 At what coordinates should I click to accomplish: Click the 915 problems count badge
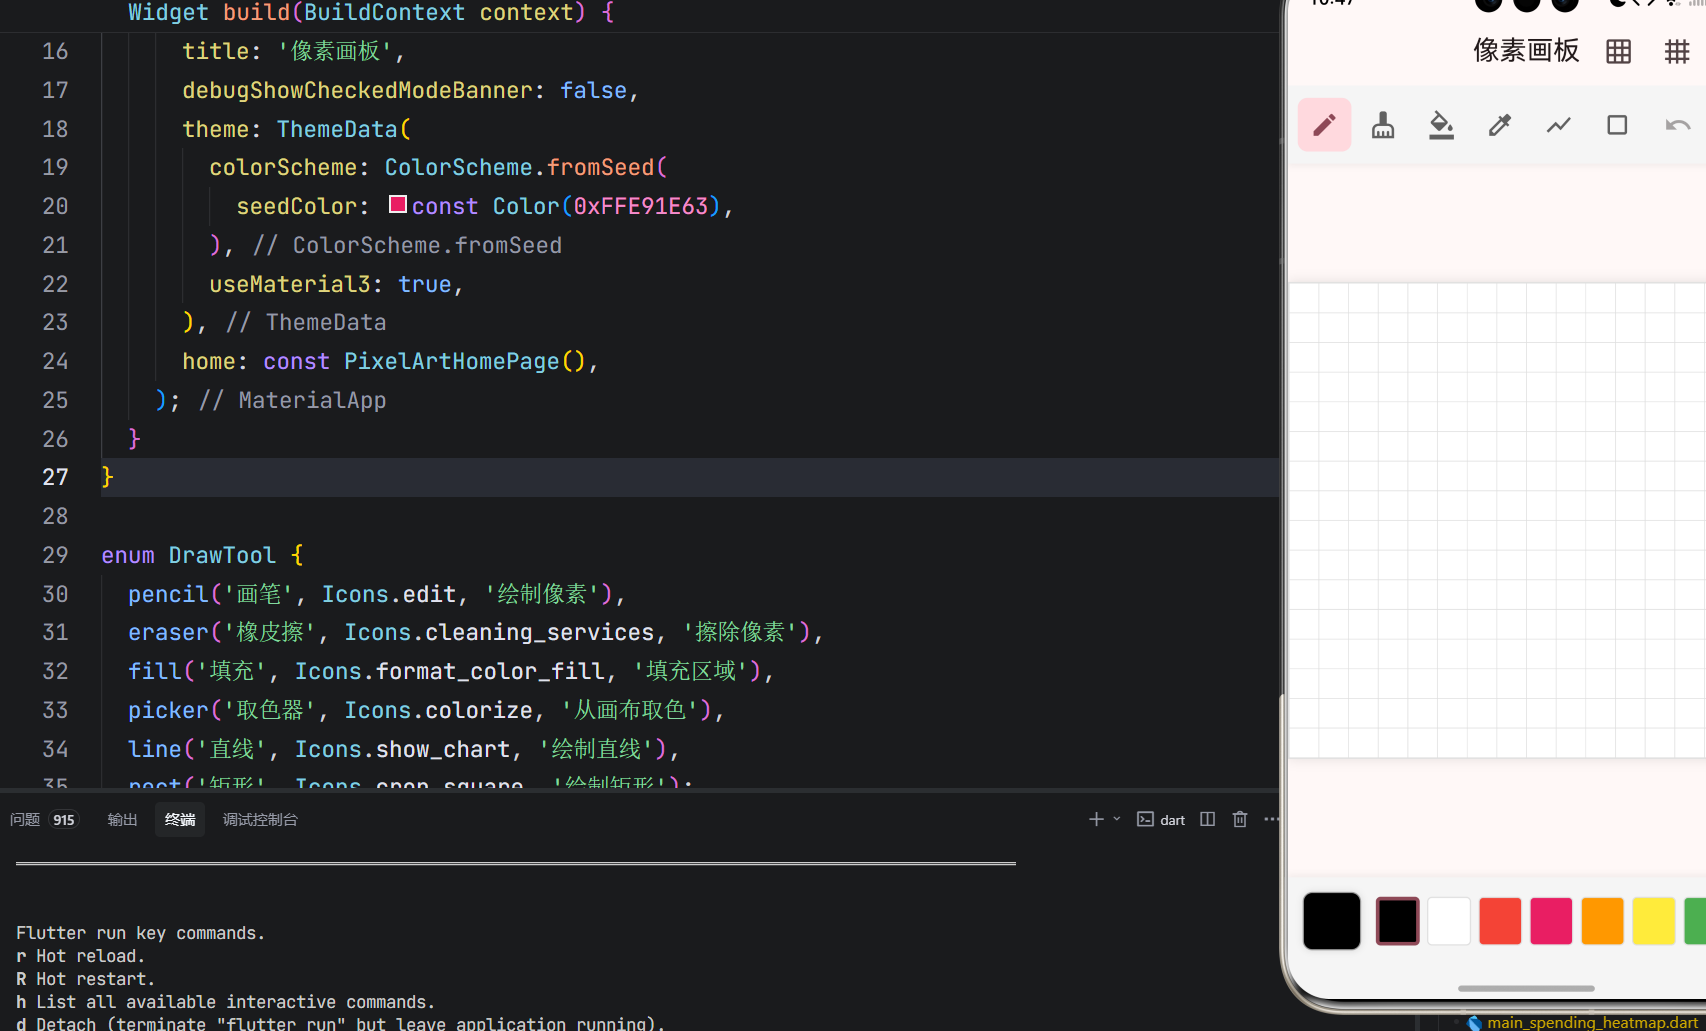tap(64, 820)
